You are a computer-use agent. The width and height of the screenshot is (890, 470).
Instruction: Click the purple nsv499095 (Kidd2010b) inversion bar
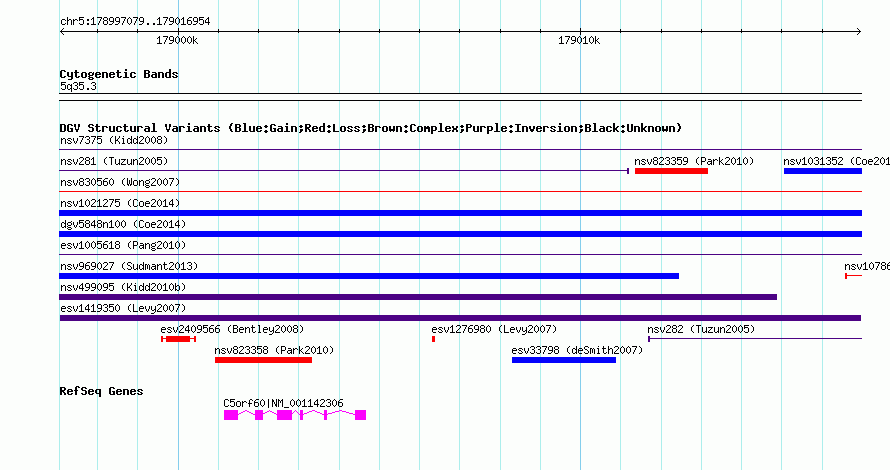pos(418,297)
